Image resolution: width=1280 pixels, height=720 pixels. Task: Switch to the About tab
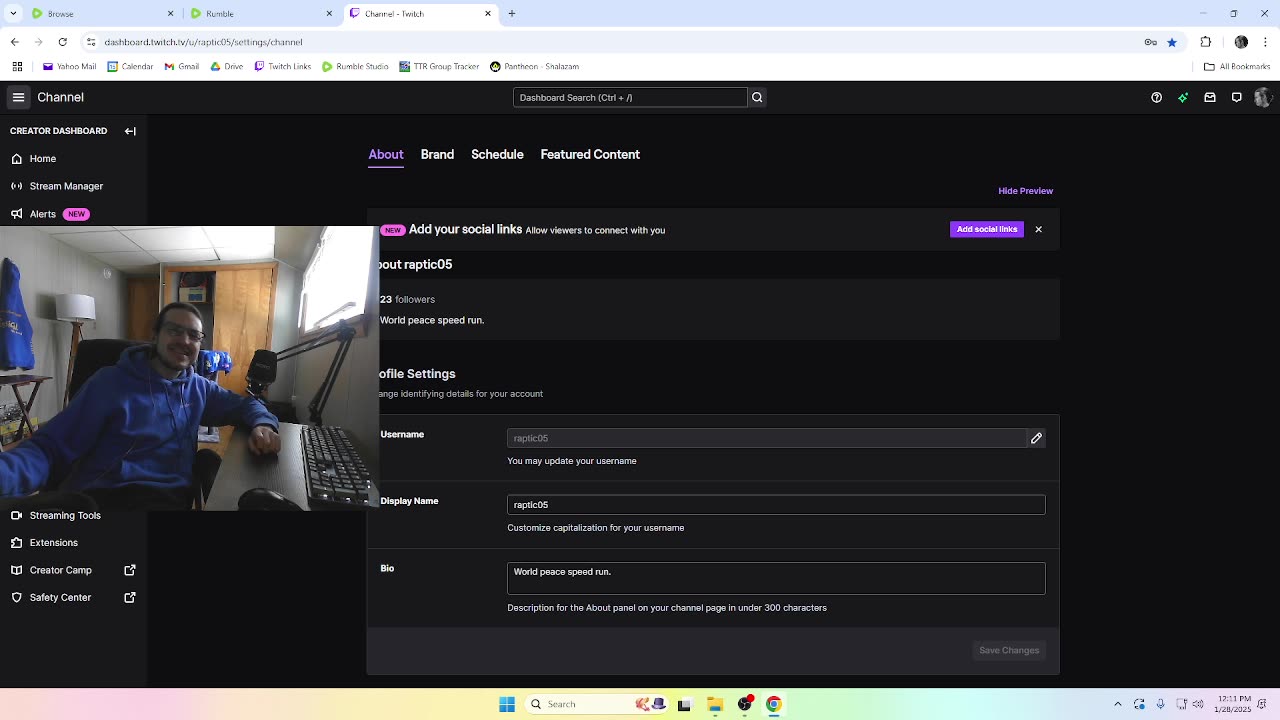pyautogui.click(x=386, y=155)
